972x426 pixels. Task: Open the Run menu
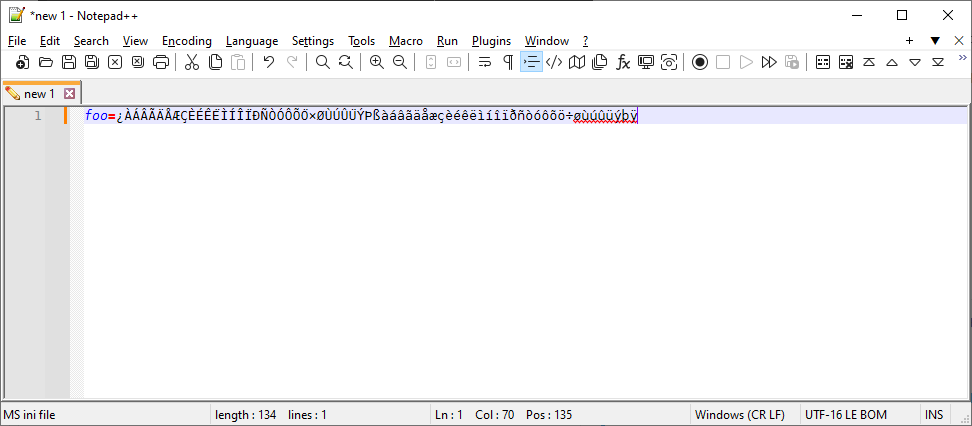coord(447,41)
